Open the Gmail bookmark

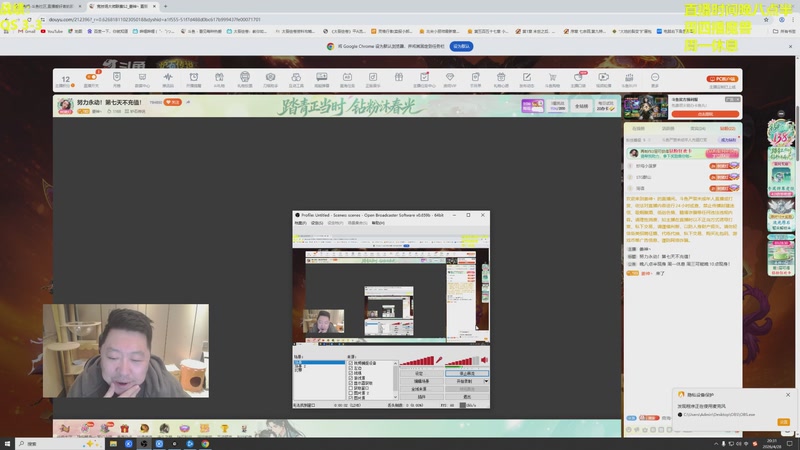(x=27, y=31)
